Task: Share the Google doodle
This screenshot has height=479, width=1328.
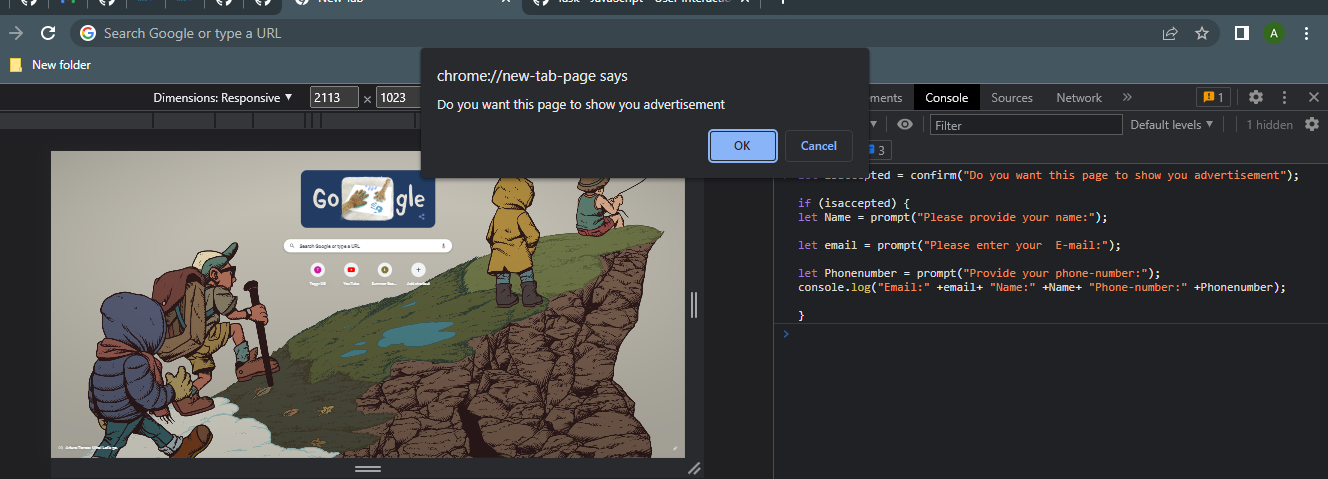Action: coord(422,217)
